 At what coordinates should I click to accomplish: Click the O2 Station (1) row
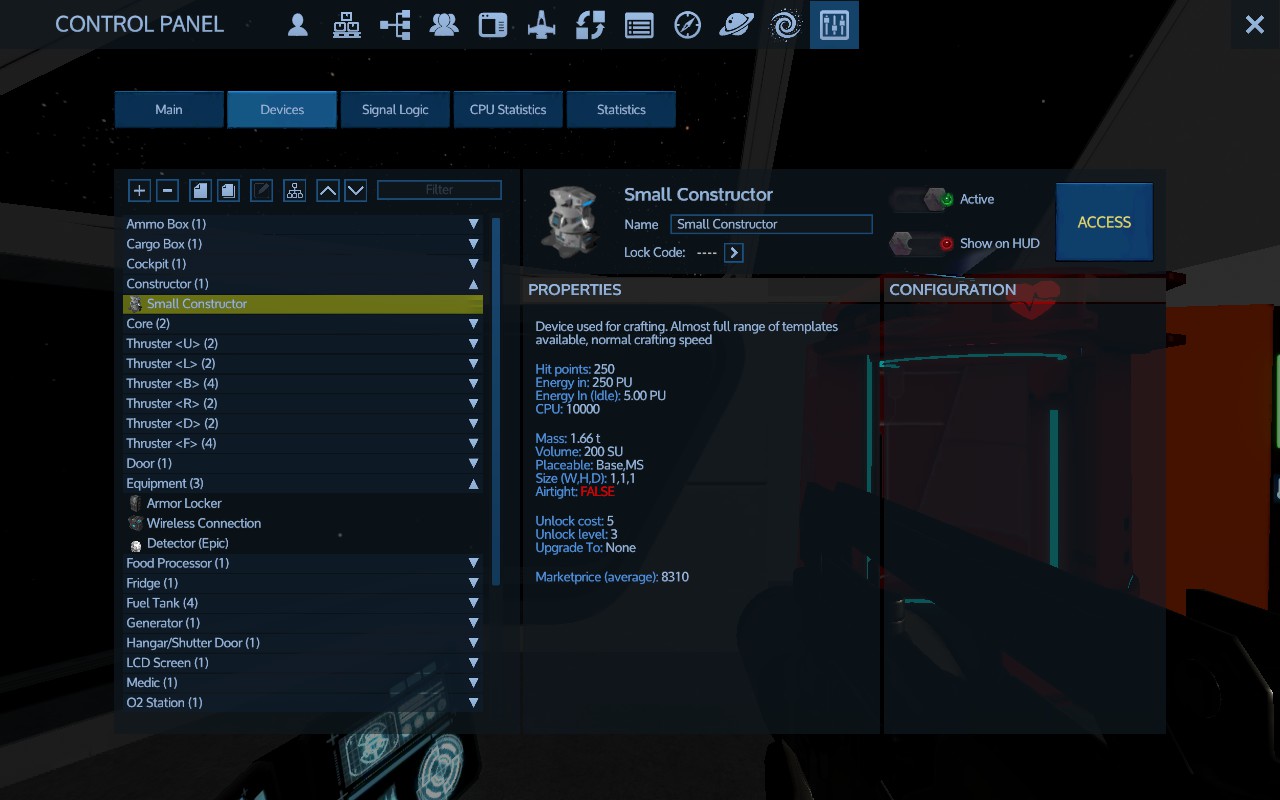(x=303, y=703)
